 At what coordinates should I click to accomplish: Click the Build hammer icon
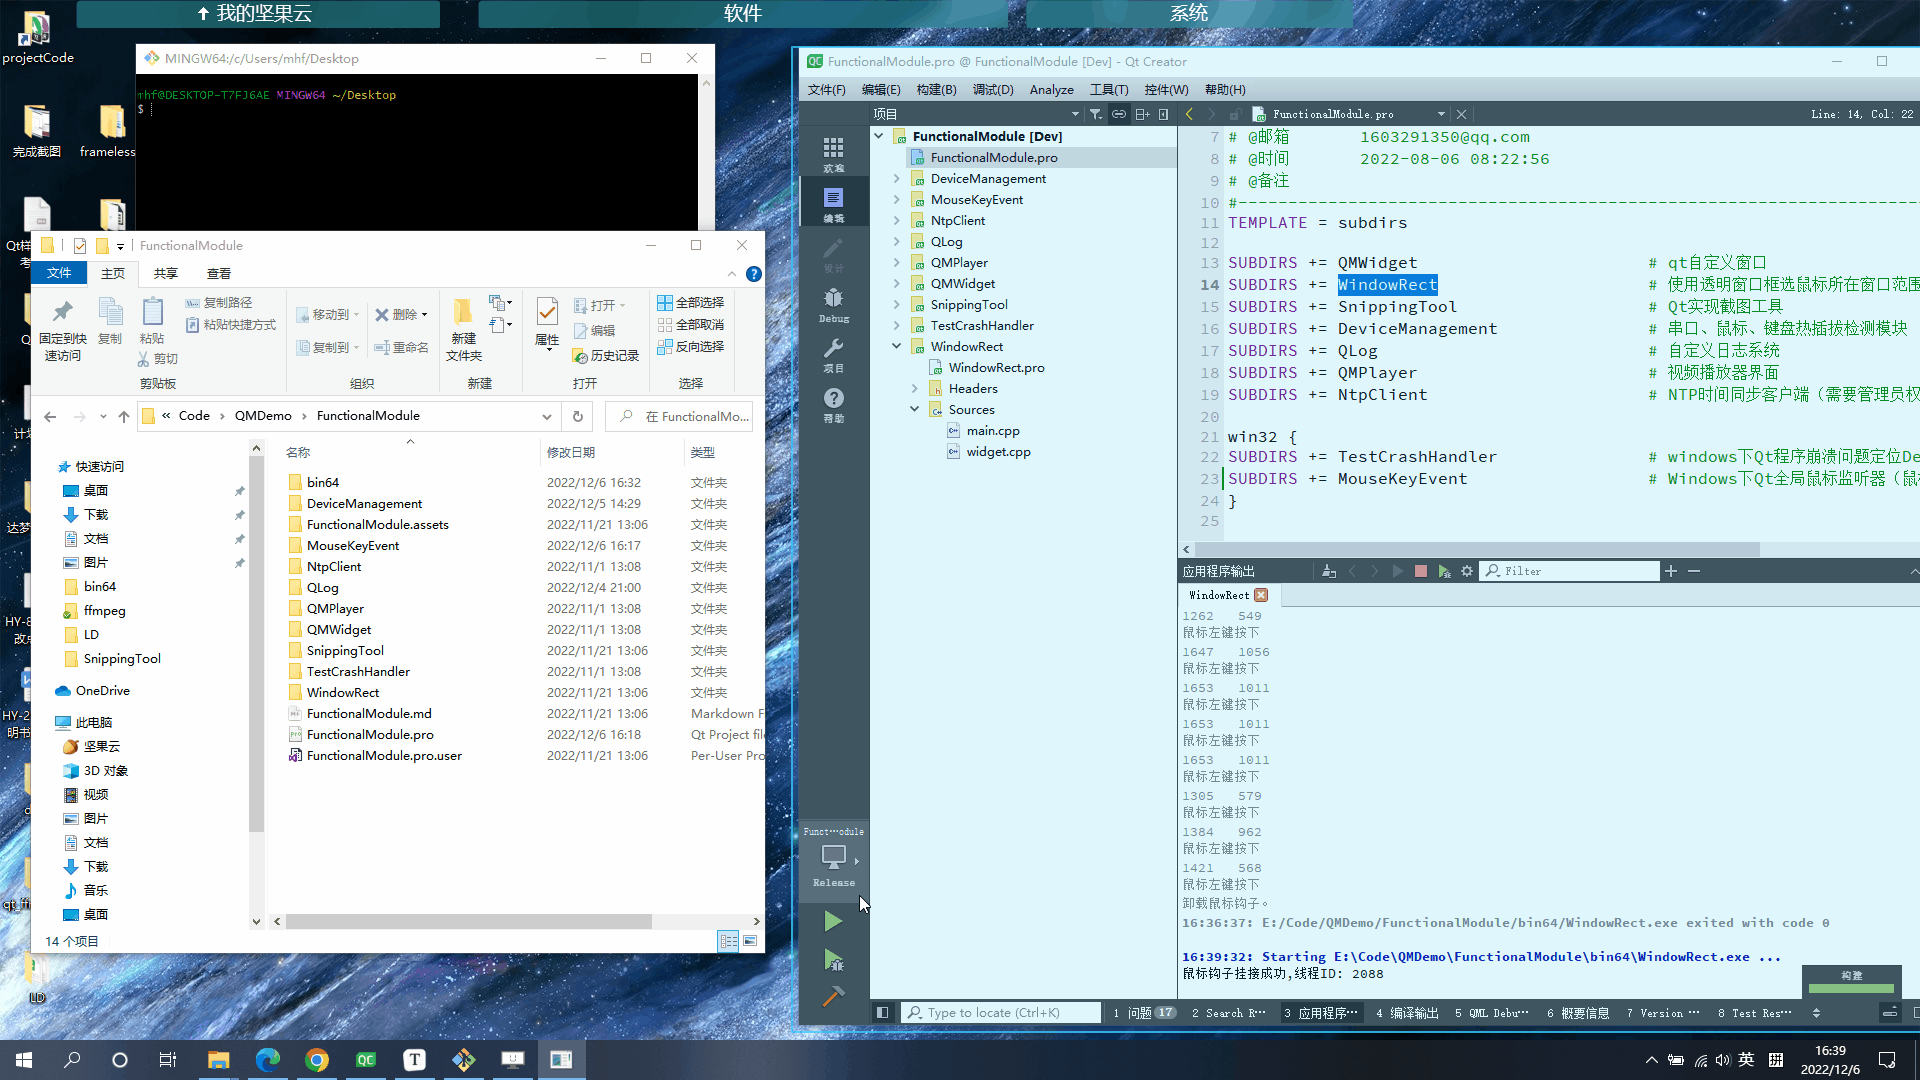[832, 997]
